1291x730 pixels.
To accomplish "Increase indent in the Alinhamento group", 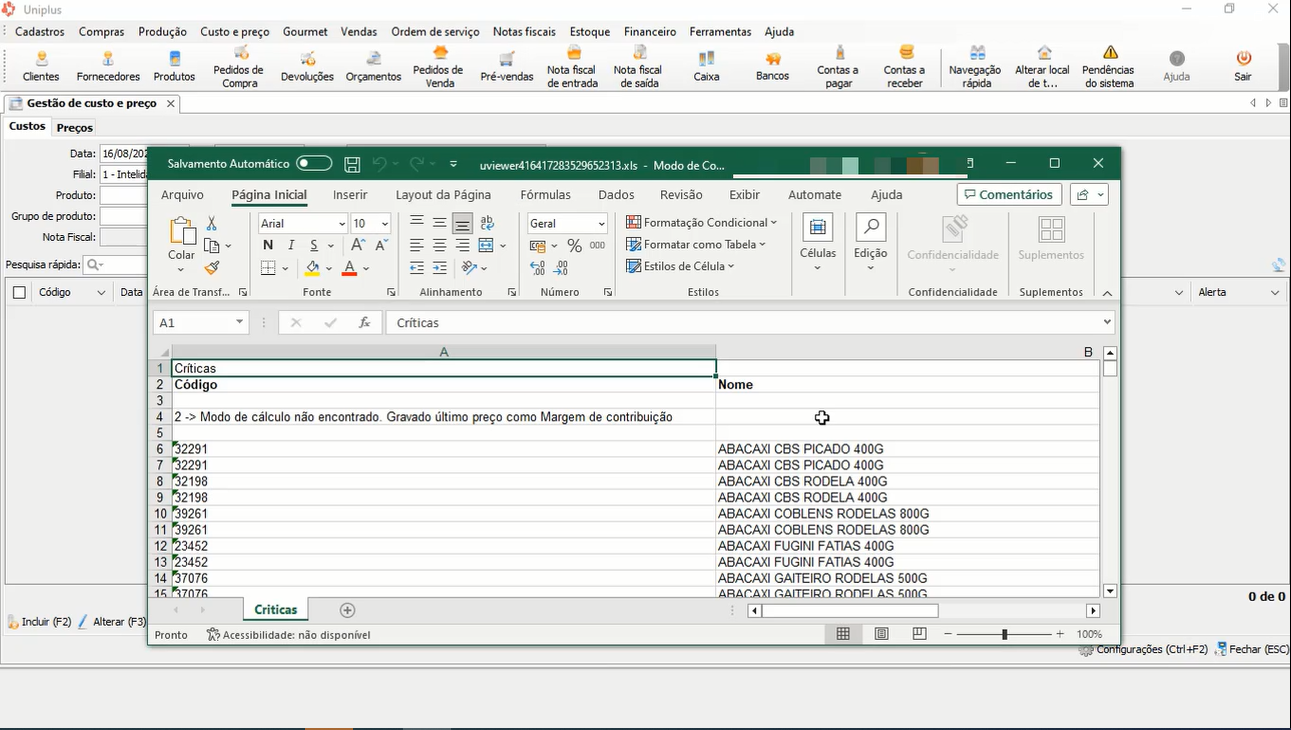I will 439,268.
